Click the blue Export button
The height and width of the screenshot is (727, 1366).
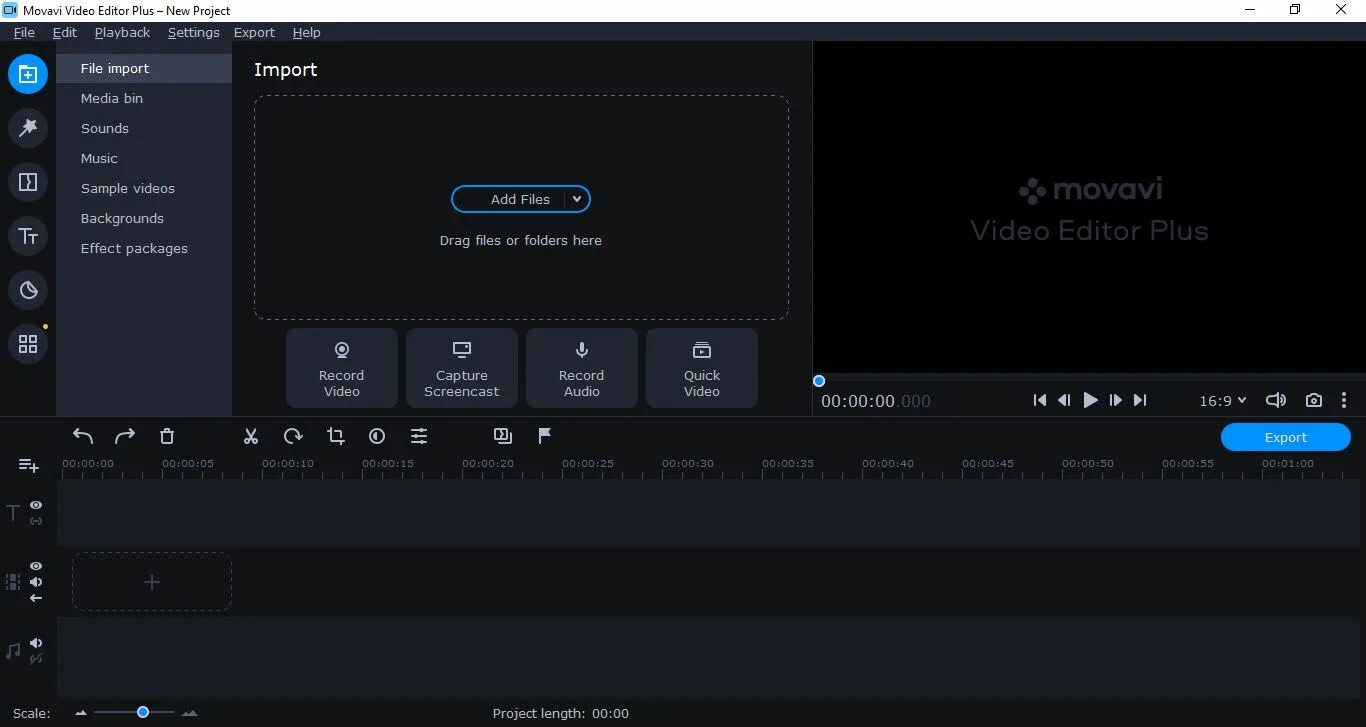pyautogui.click(x=1286, y=437)
